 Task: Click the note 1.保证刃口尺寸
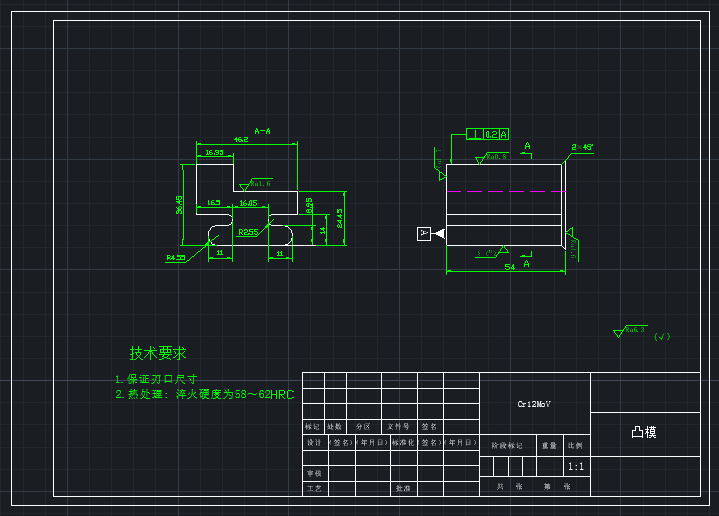(x=156, y=379)
